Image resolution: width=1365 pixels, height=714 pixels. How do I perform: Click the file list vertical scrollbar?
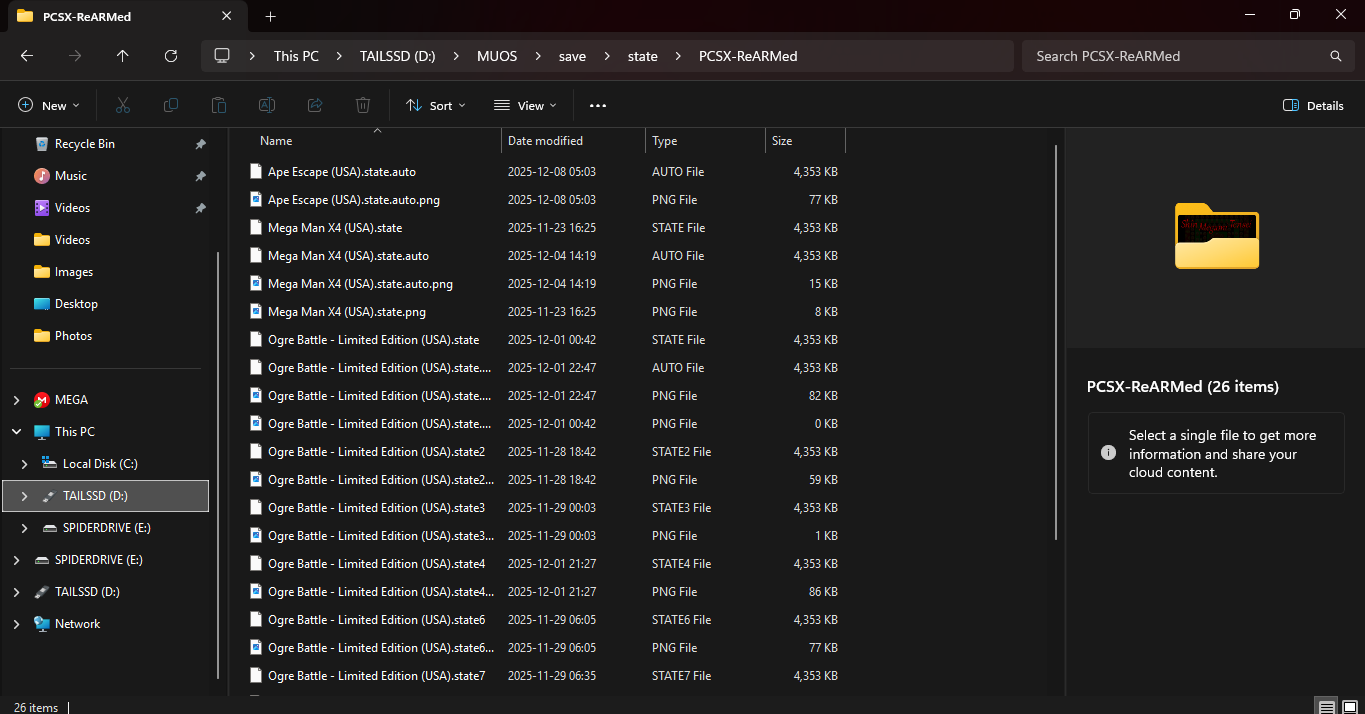point(1056,340)
